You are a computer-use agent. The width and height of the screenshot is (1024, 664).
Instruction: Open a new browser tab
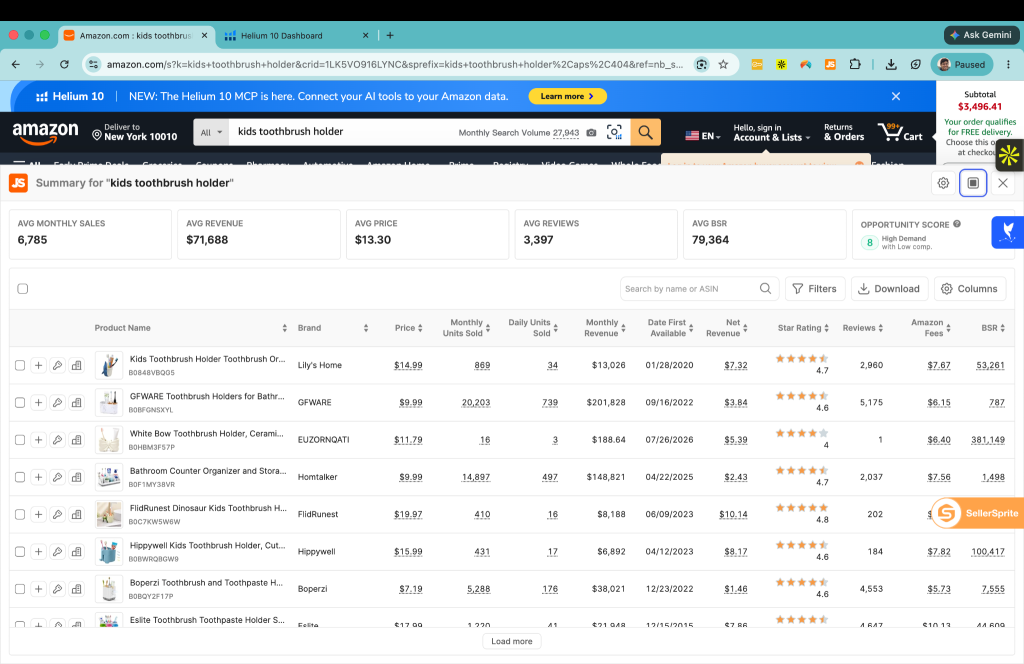click(390, 35)
